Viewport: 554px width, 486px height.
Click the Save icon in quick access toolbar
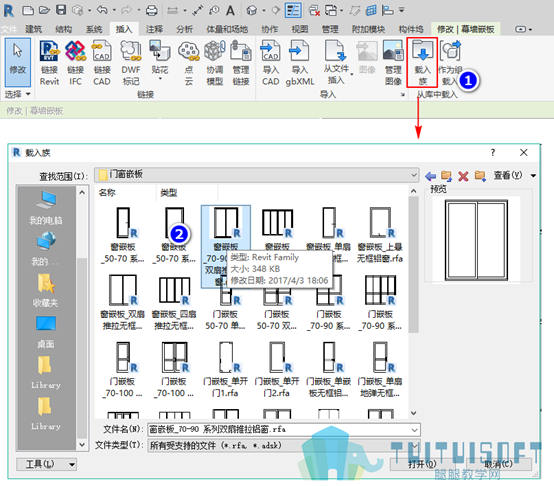point(61,10)
